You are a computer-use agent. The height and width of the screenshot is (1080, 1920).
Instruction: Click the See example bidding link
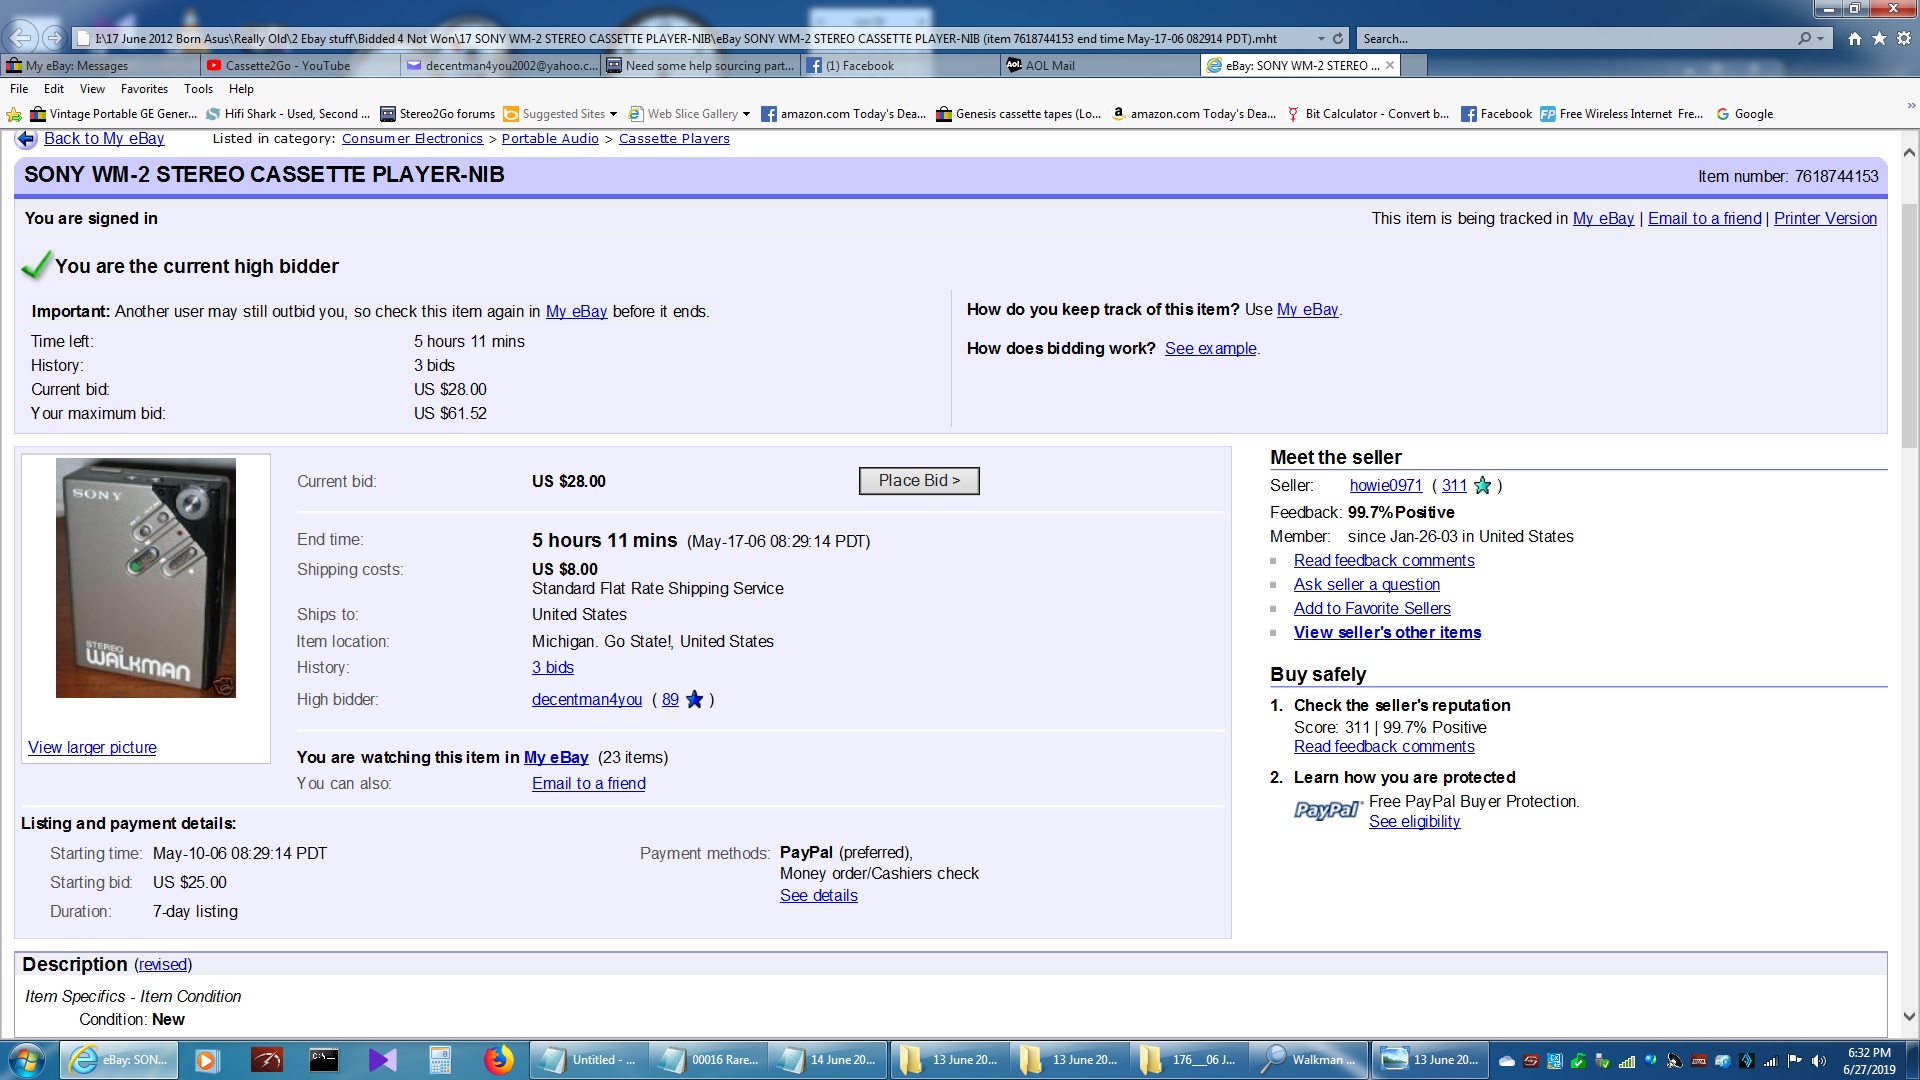point(1210,348)
